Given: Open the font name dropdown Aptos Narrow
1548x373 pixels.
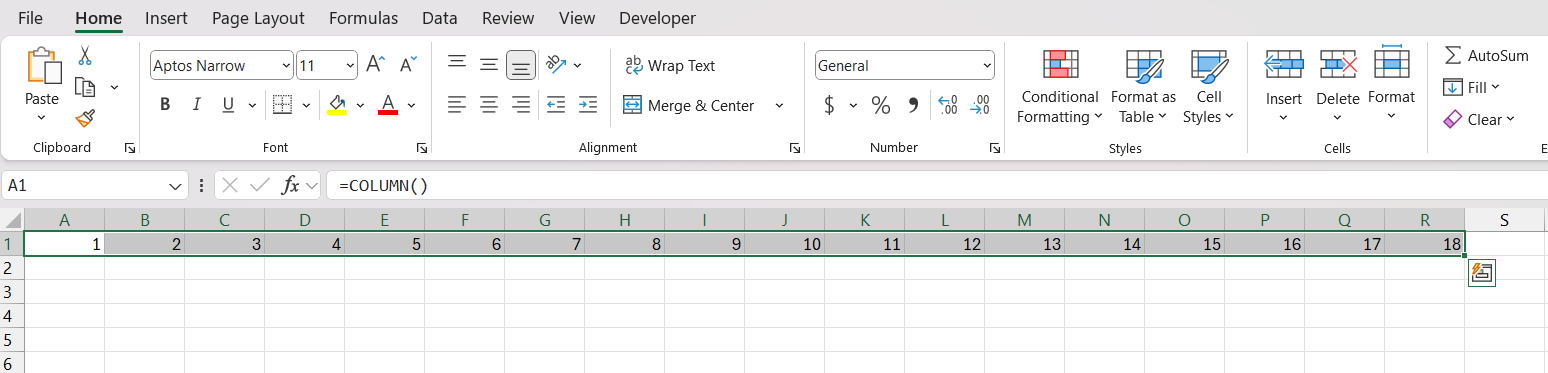Looking at the screenshot, I should pyautogui.click(x=286, y=66).
